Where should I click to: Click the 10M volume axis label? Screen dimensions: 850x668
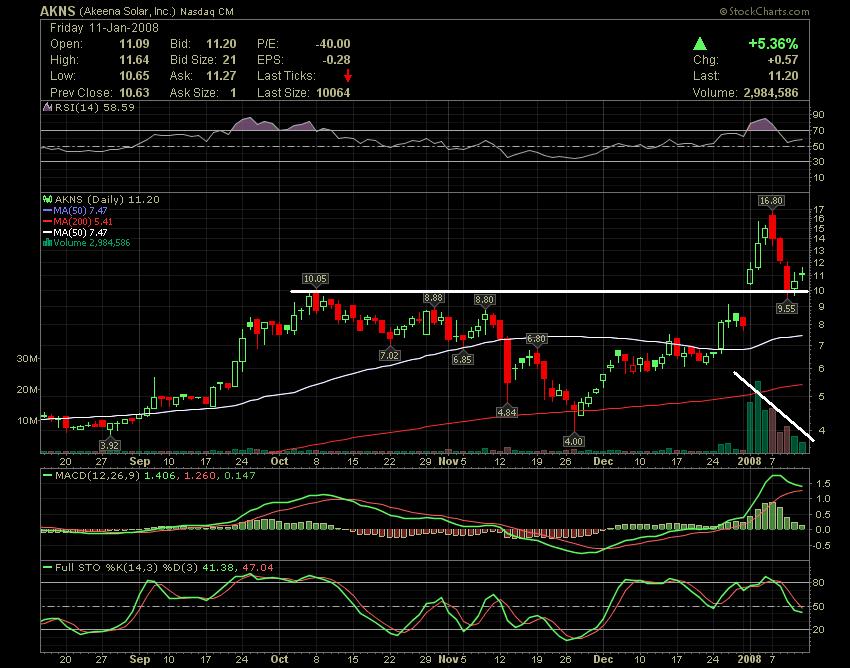(x=28, y=420)
